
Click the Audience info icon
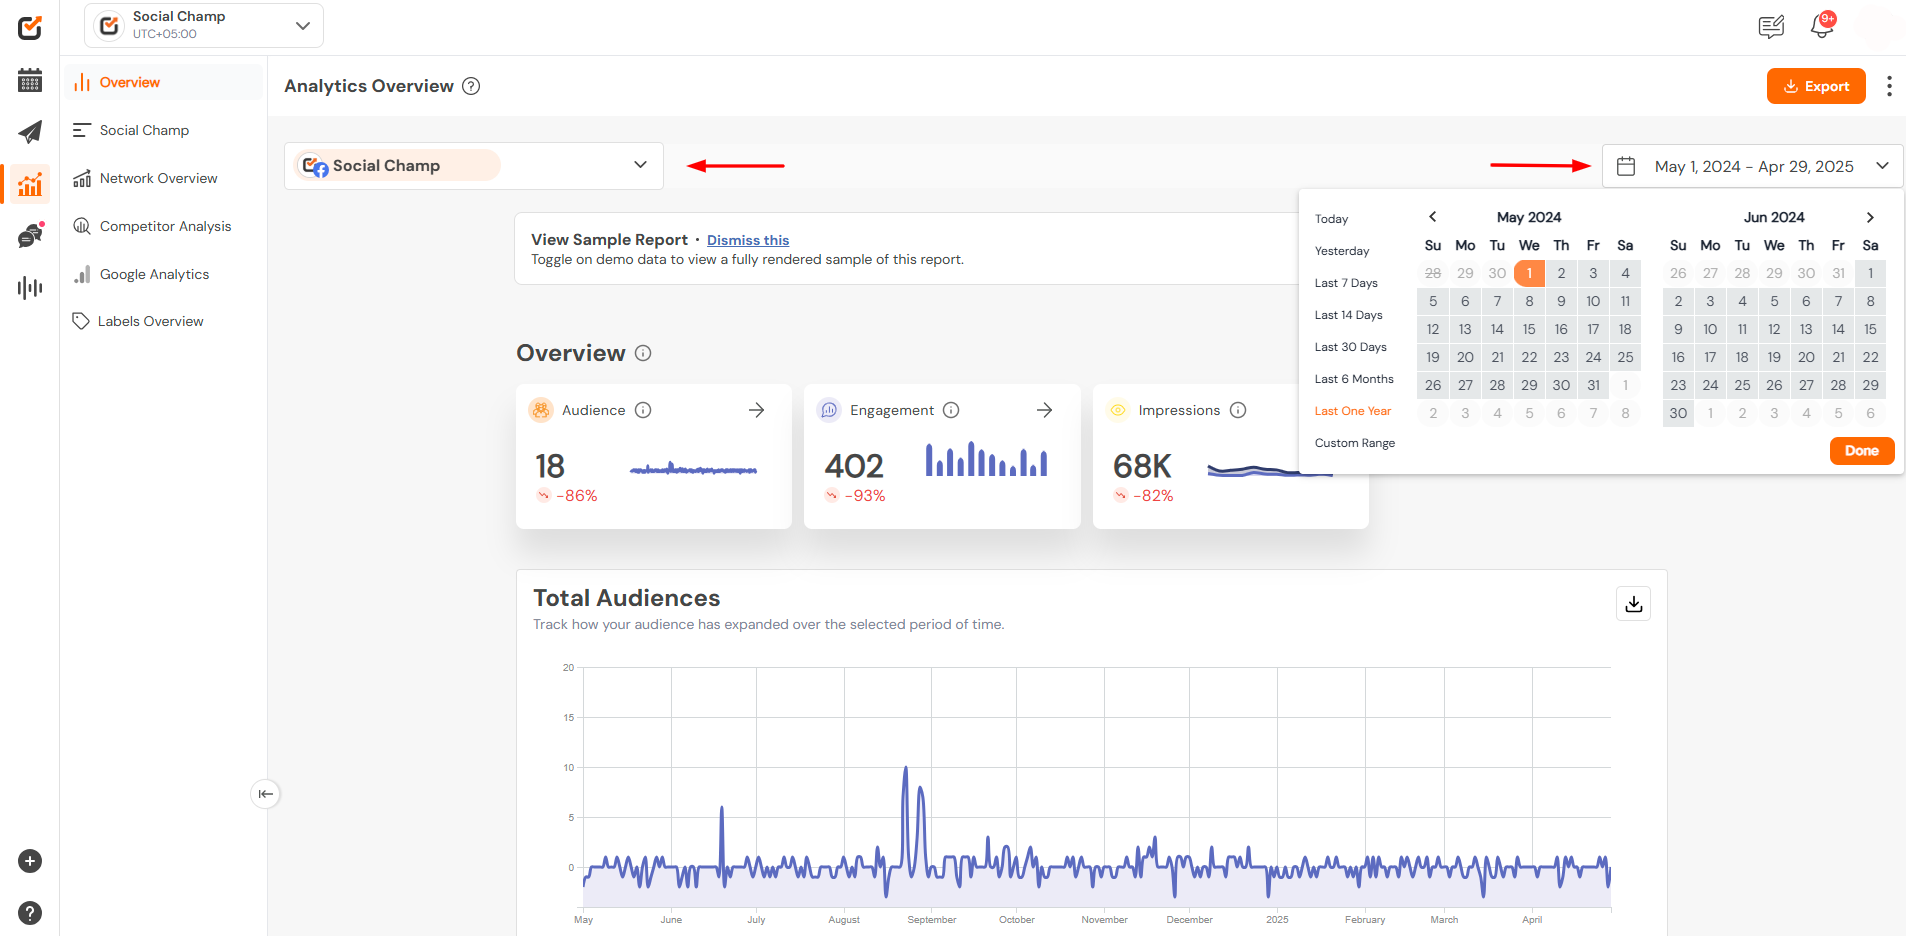(643, 410)
